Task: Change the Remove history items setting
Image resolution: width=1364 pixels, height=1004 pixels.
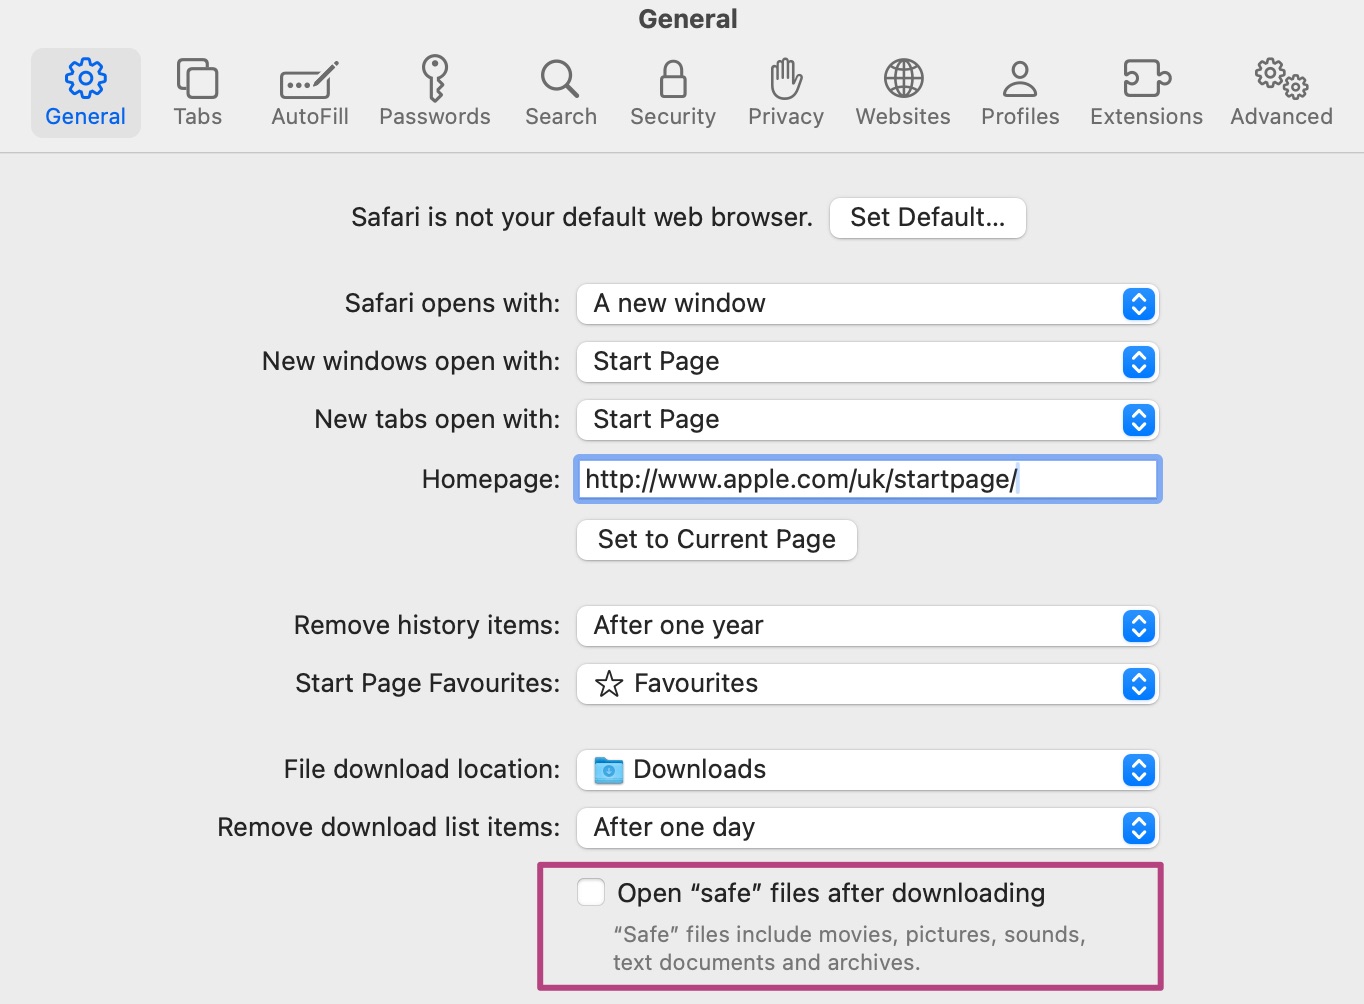Action: (x=867, y=626)
